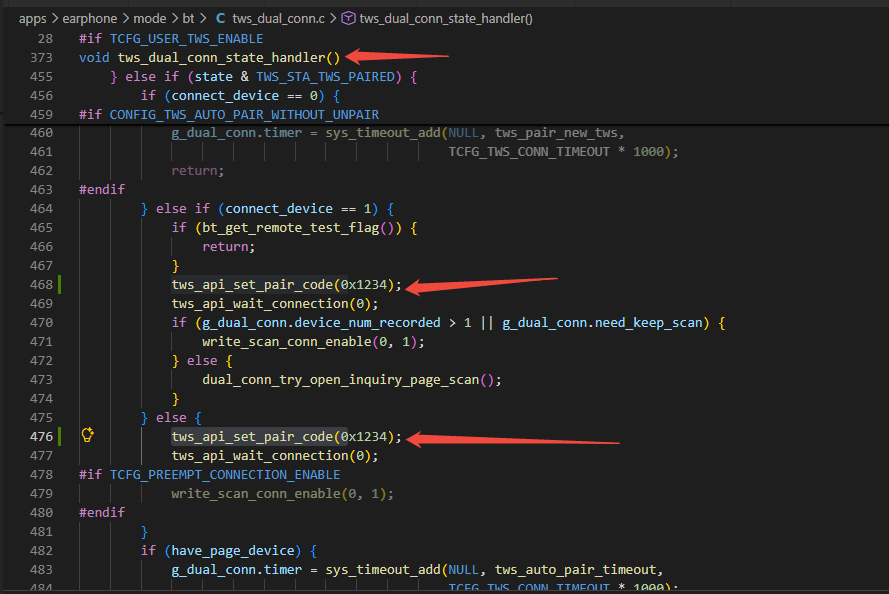The height and width of the screenshot is (594, 889).
Task: Click the green change marker beside line 468
Action: pyautogui.click(x=60, y=285)
